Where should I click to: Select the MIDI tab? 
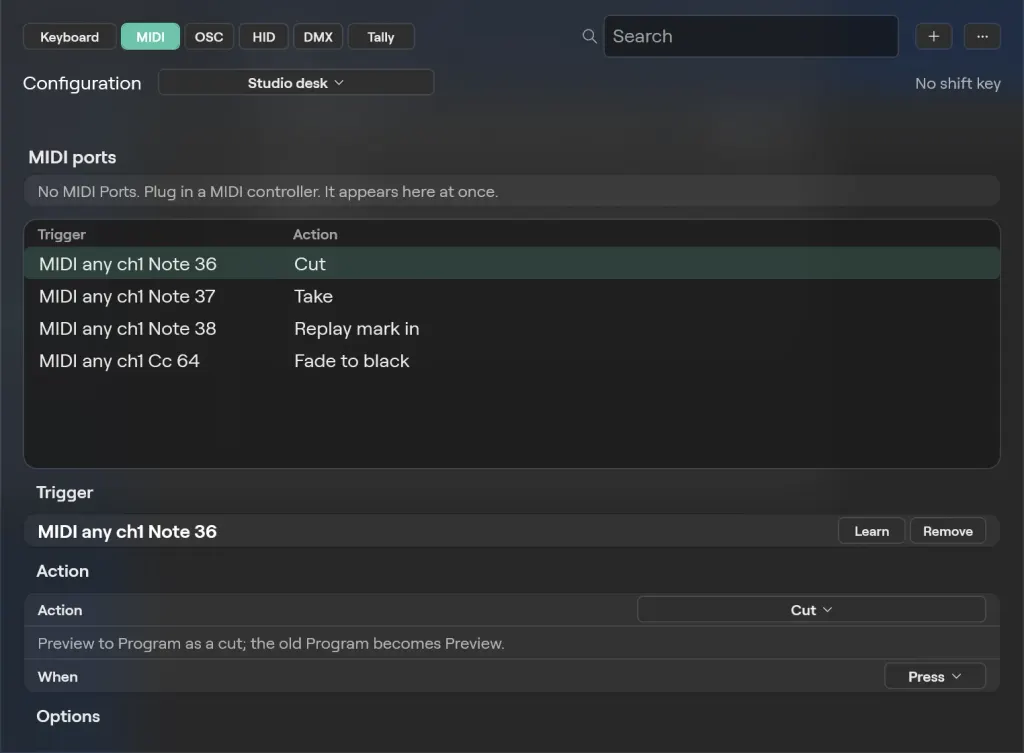point(150,37)
